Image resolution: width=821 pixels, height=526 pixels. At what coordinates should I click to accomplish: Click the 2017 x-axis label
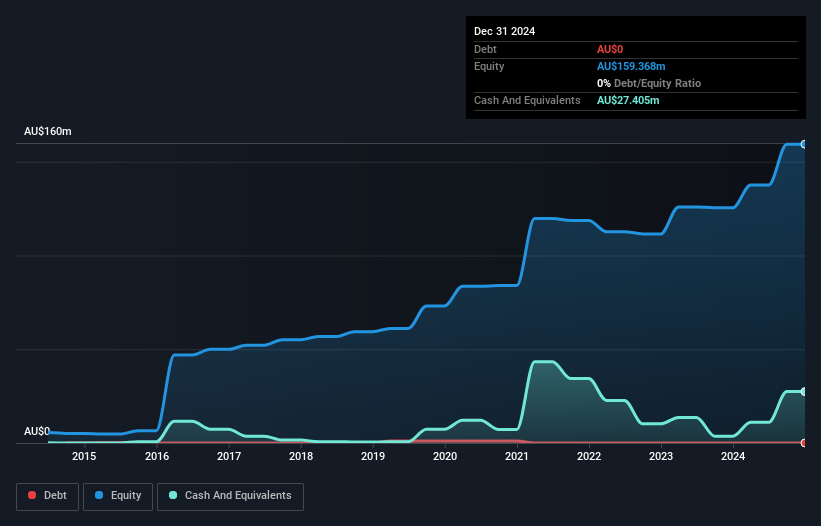point(229,456)
